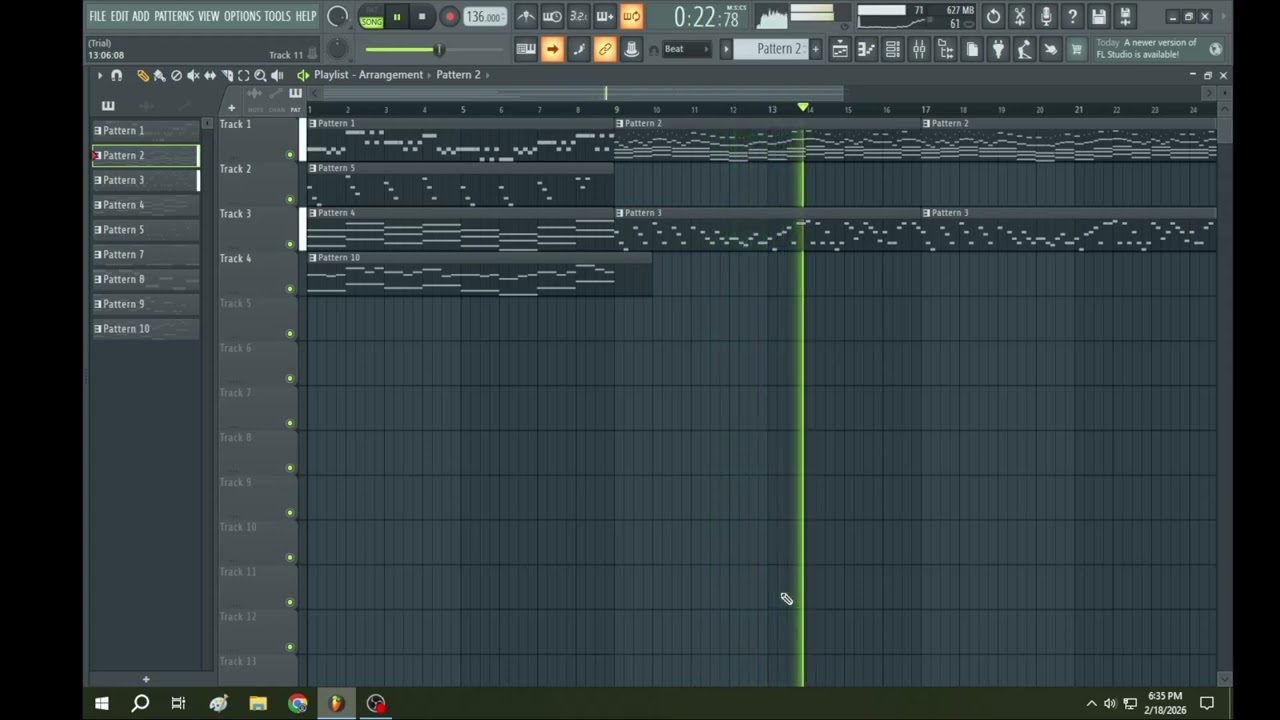
Task: Select the Zoom magnifier tool in Playlist
Action: (x=260, y=75)
